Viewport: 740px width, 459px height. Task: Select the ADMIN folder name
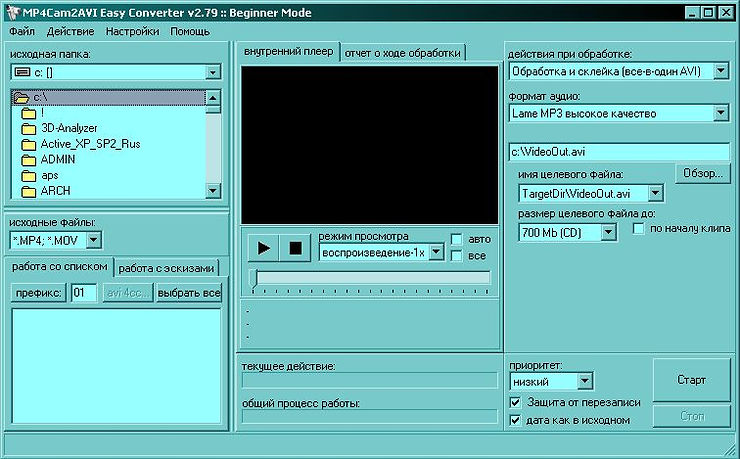point(58,159)
